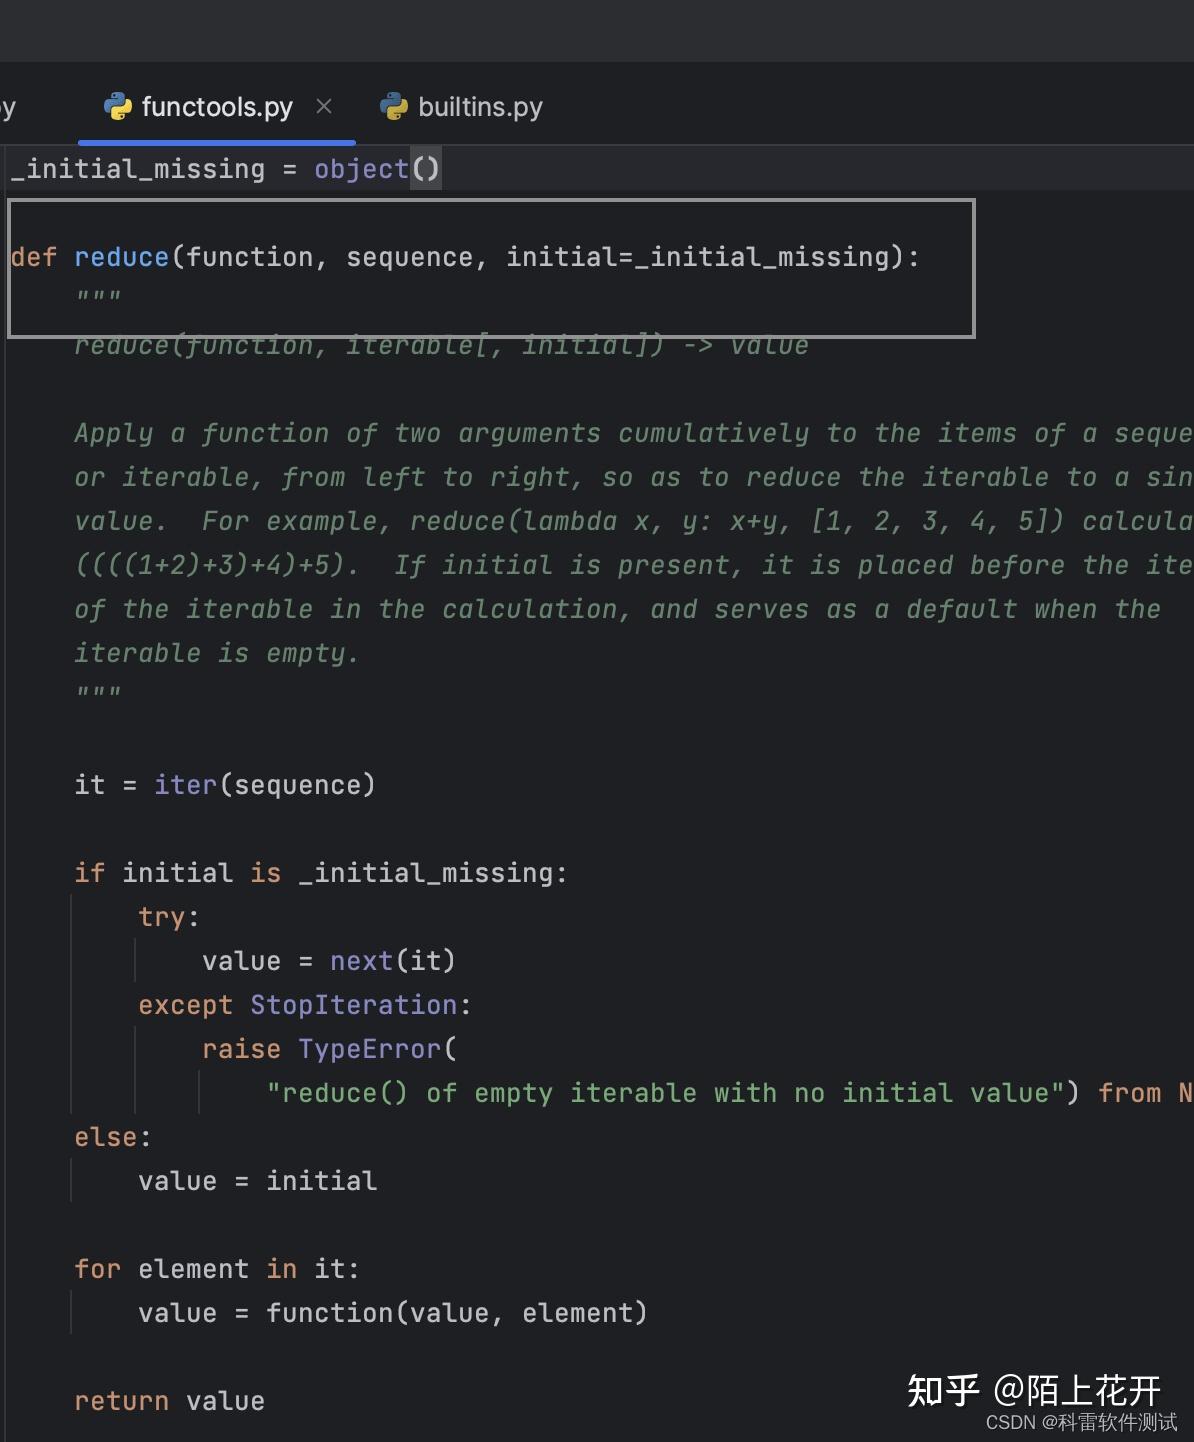Click the 'sequence' parameter in def line
Image resolution: width=1194 pixels, height=1442 pixels.
pyautogui.click(x=409, y=257)
